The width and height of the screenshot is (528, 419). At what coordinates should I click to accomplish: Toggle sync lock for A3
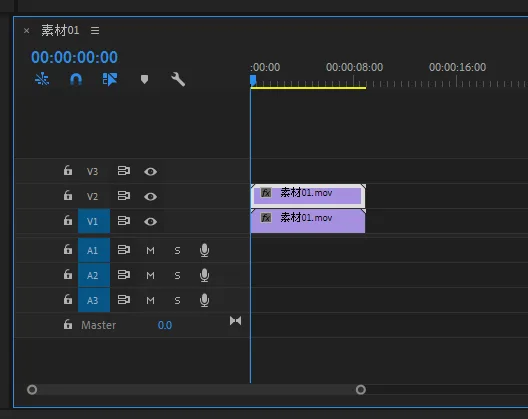124,300
